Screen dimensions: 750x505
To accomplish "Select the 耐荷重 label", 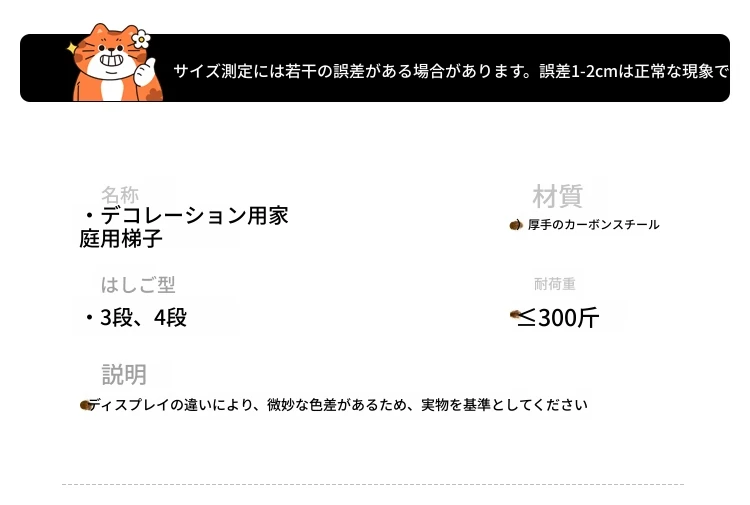I will 555,285.
